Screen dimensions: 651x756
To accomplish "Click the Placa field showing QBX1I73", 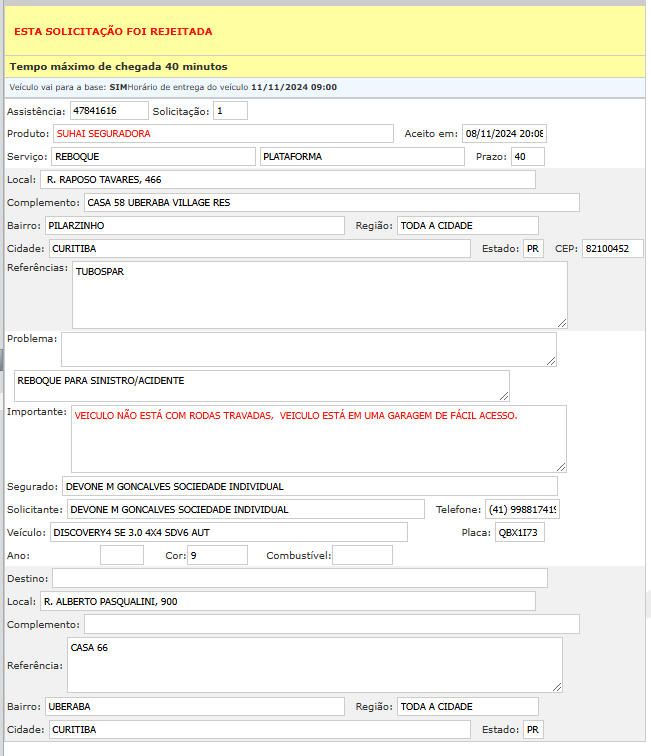I will [x=519, y=533].
